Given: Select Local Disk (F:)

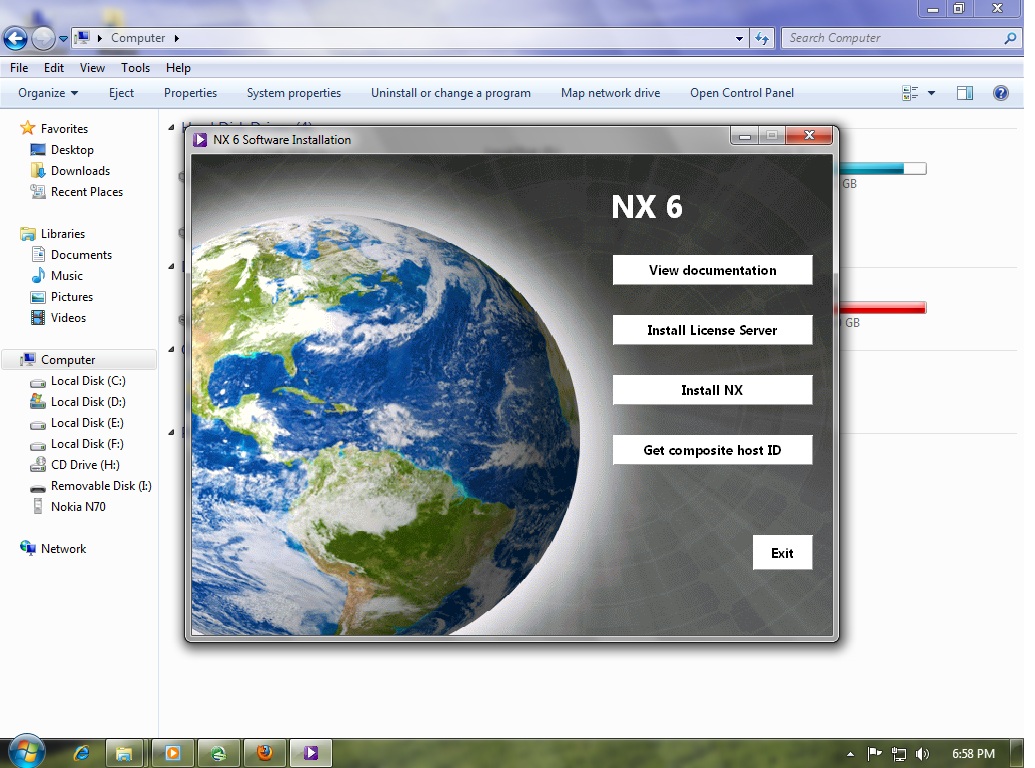Looking at the screenshot, I should pyautogui.click(x=87, y=444).
